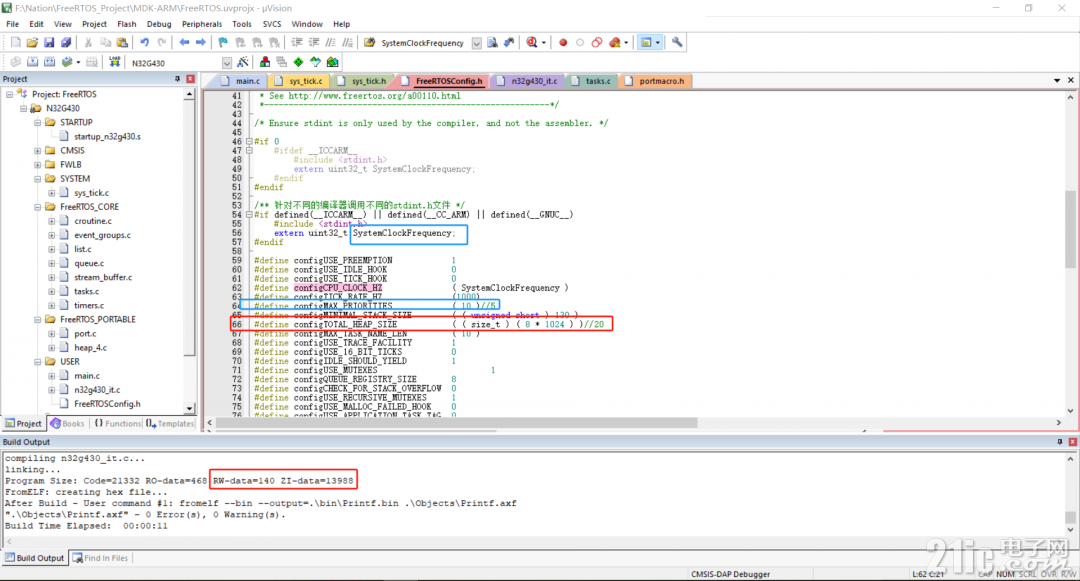This screenshot has height=581, width=1080.
Task: Click the Find in Files icon
Action: pos(369,43)
